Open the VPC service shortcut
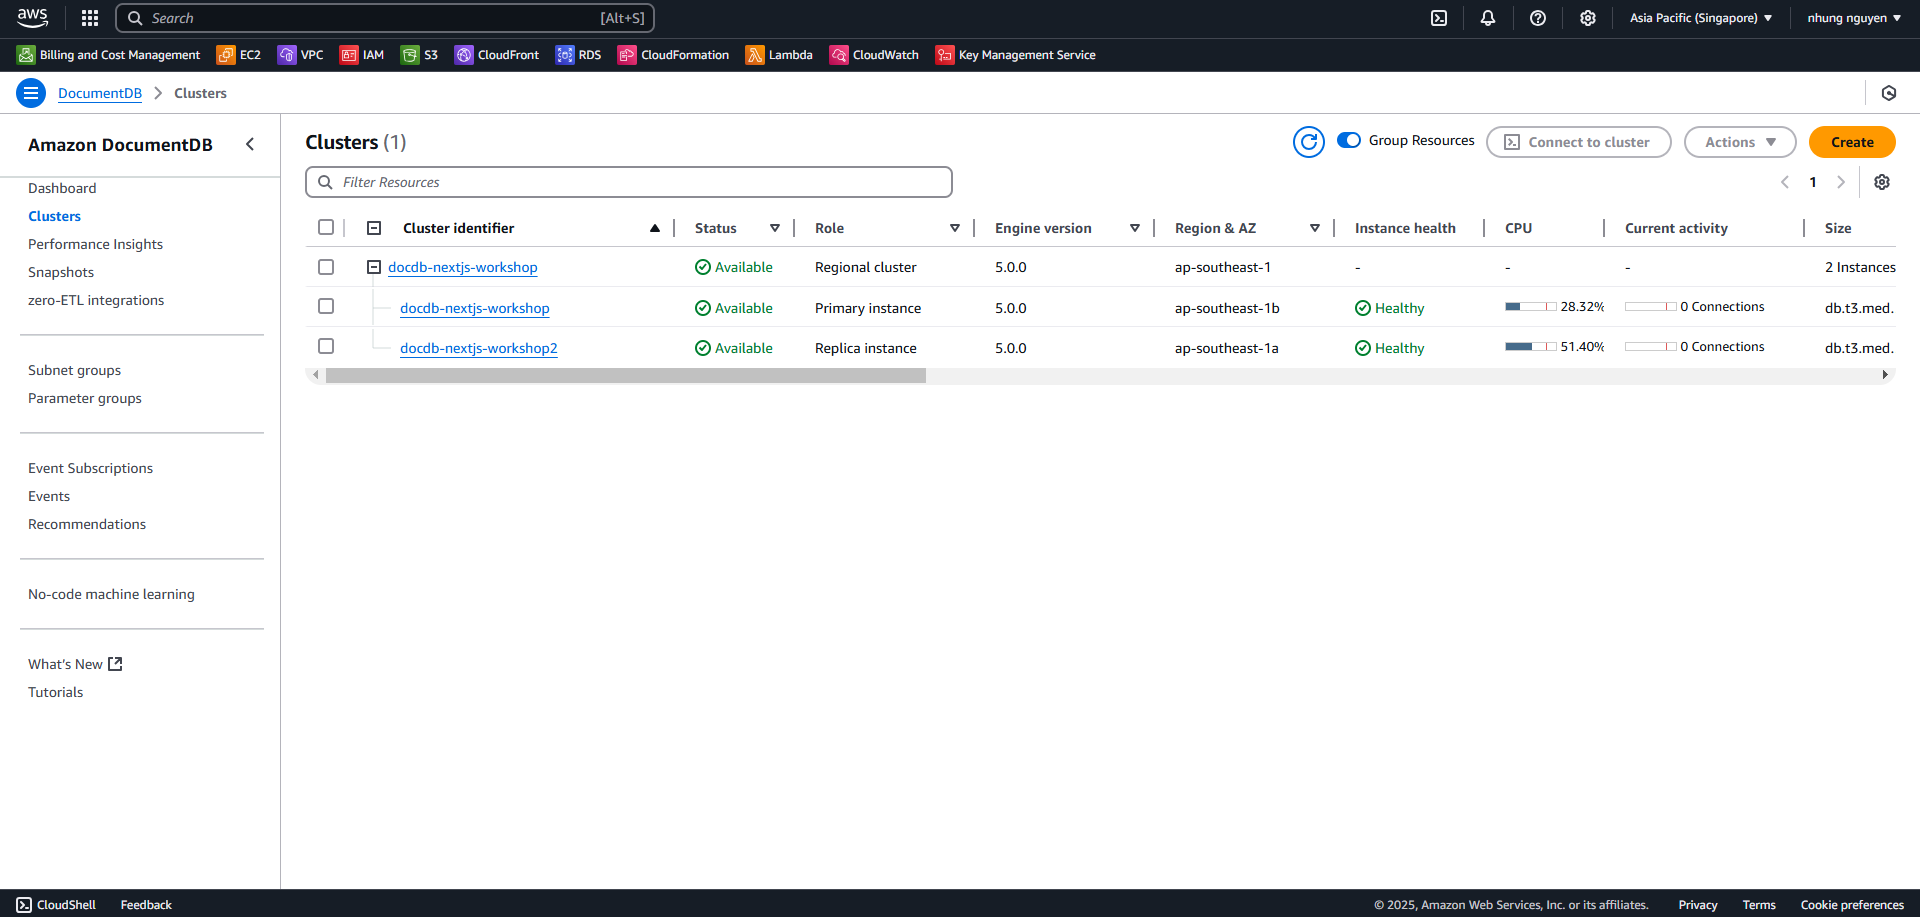The width and height of the screenshot is (1920, 917). (x=301, y=55)
